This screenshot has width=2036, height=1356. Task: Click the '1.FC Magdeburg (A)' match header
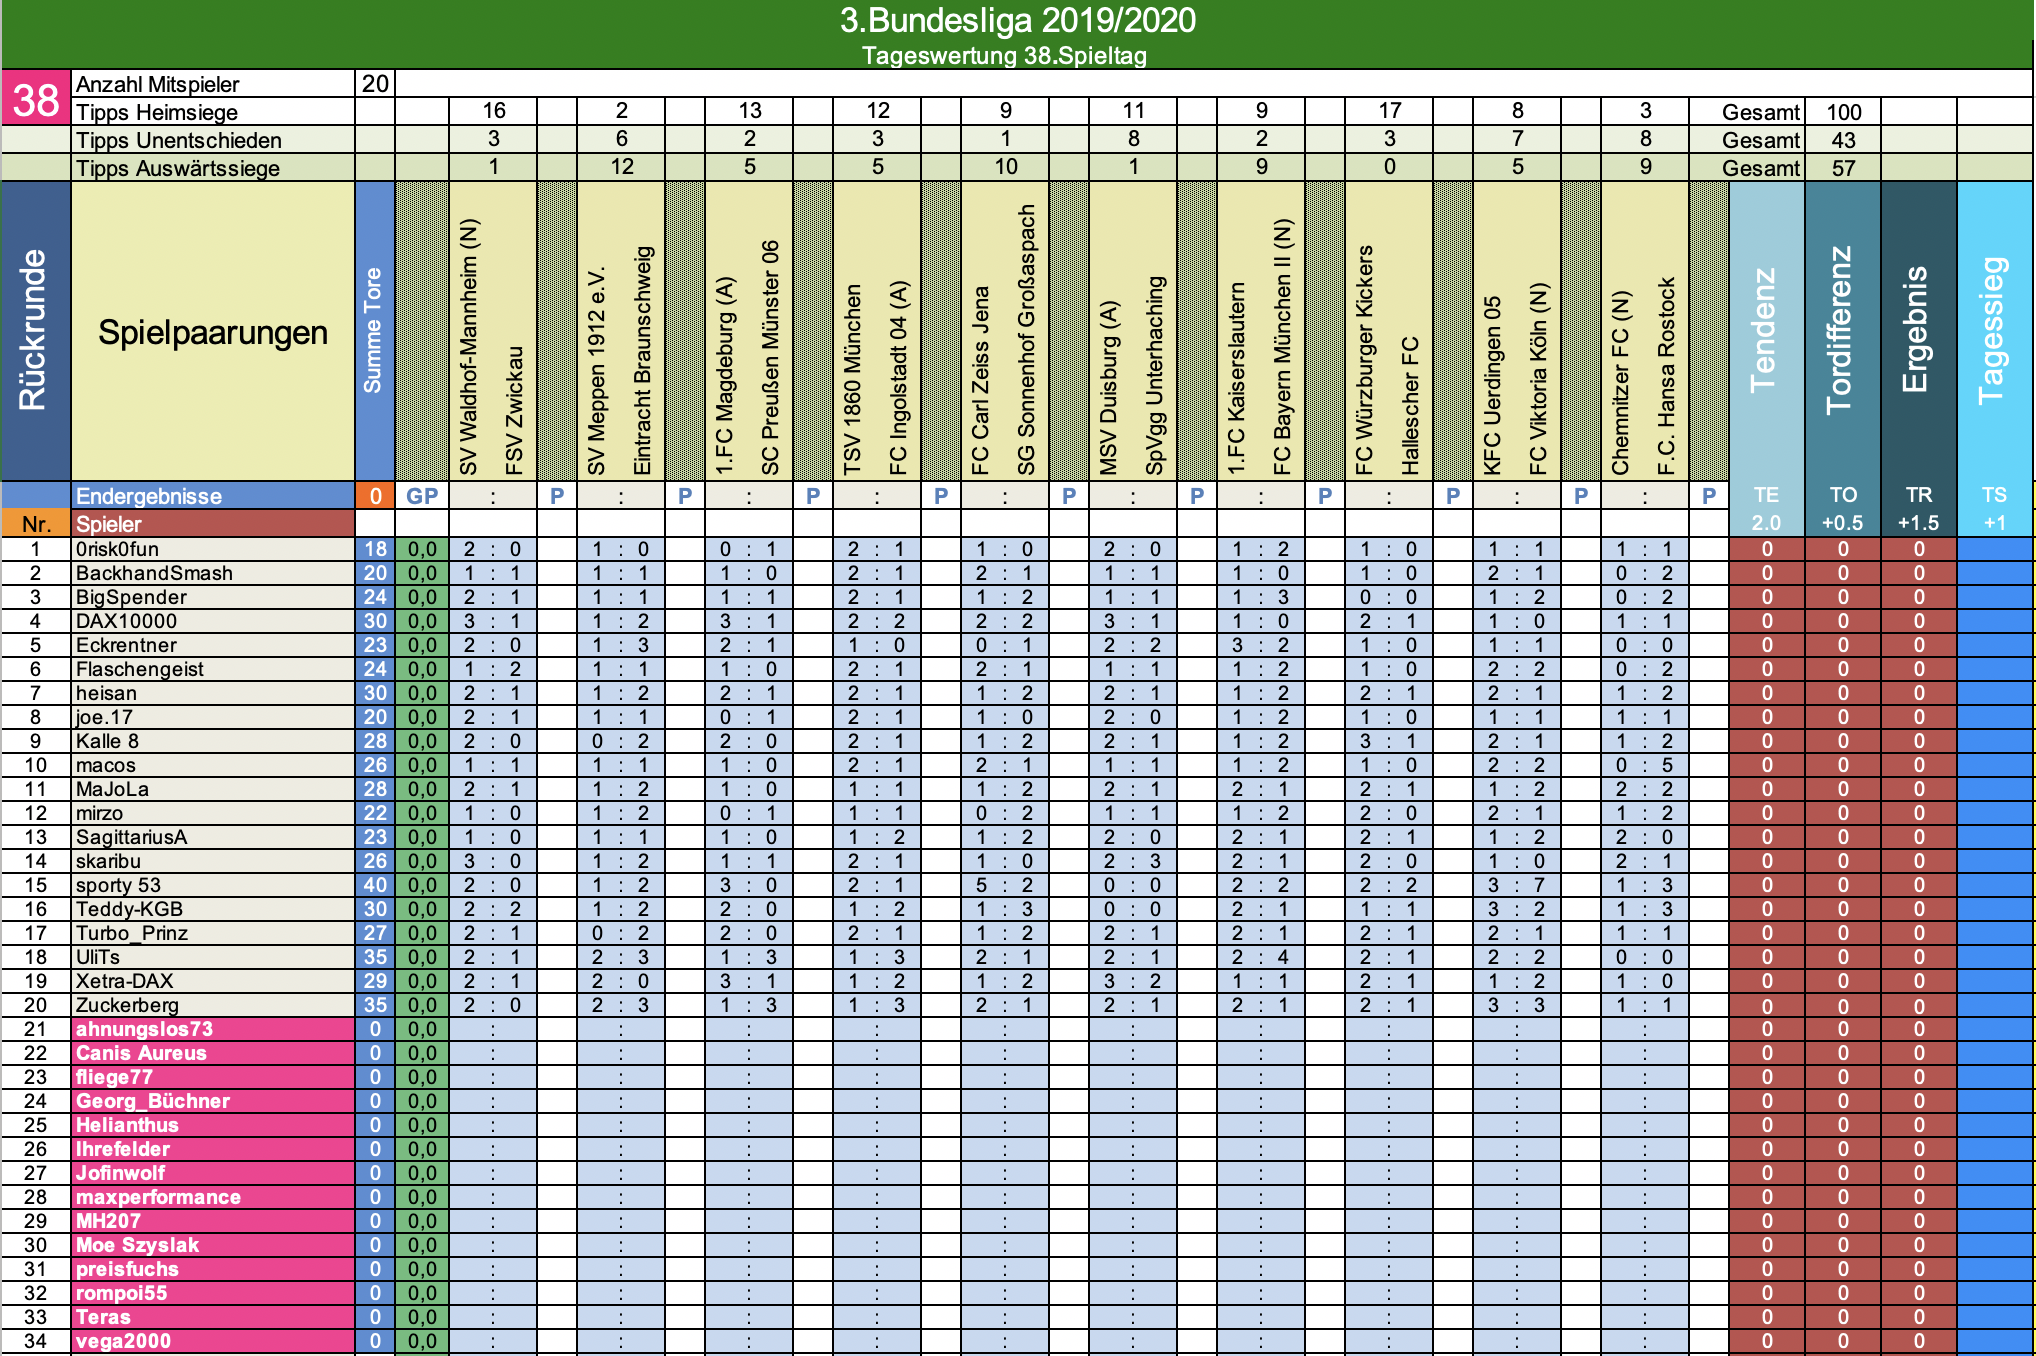click(725, 375)
